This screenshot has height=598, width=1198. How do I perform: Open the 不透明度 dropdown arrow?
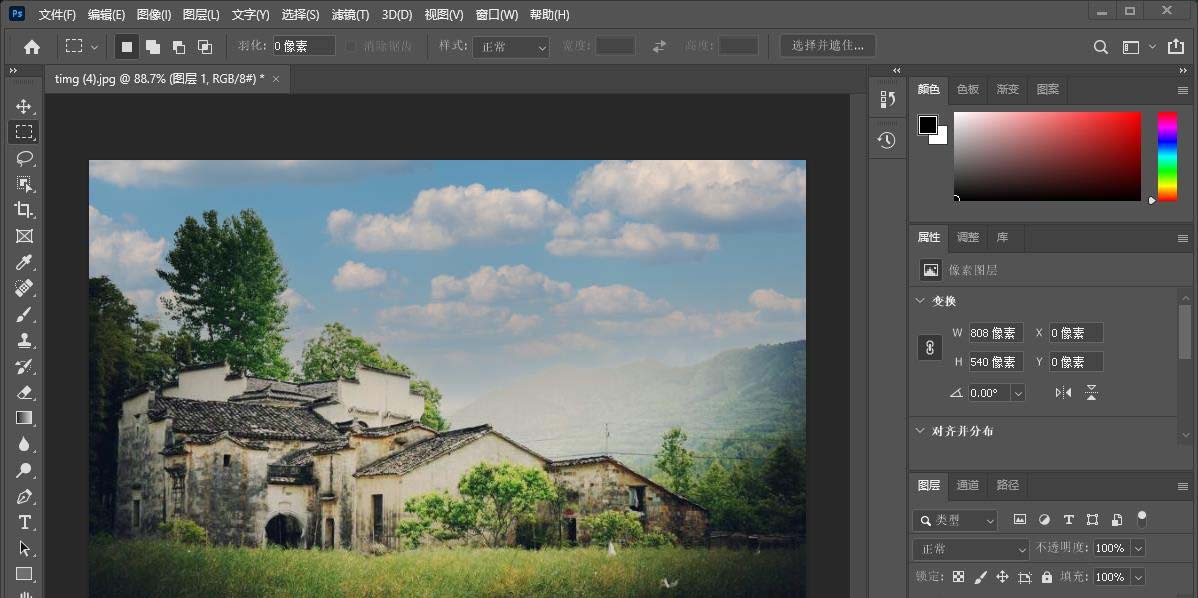pos(1138,548)
